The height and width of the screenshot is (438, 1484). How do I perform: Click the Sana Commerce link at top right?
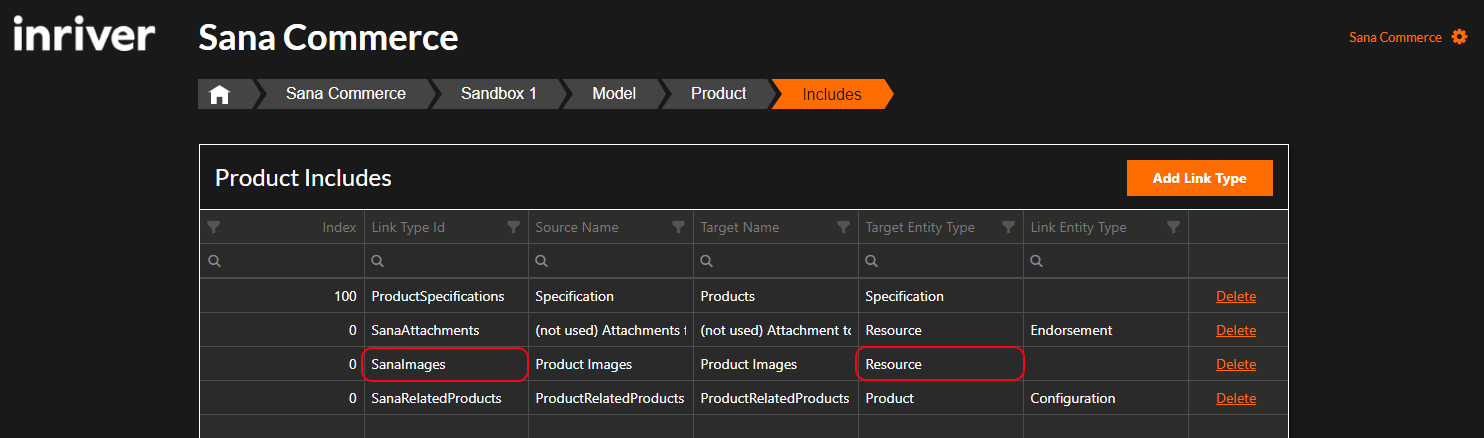[x=1395, y=37]
